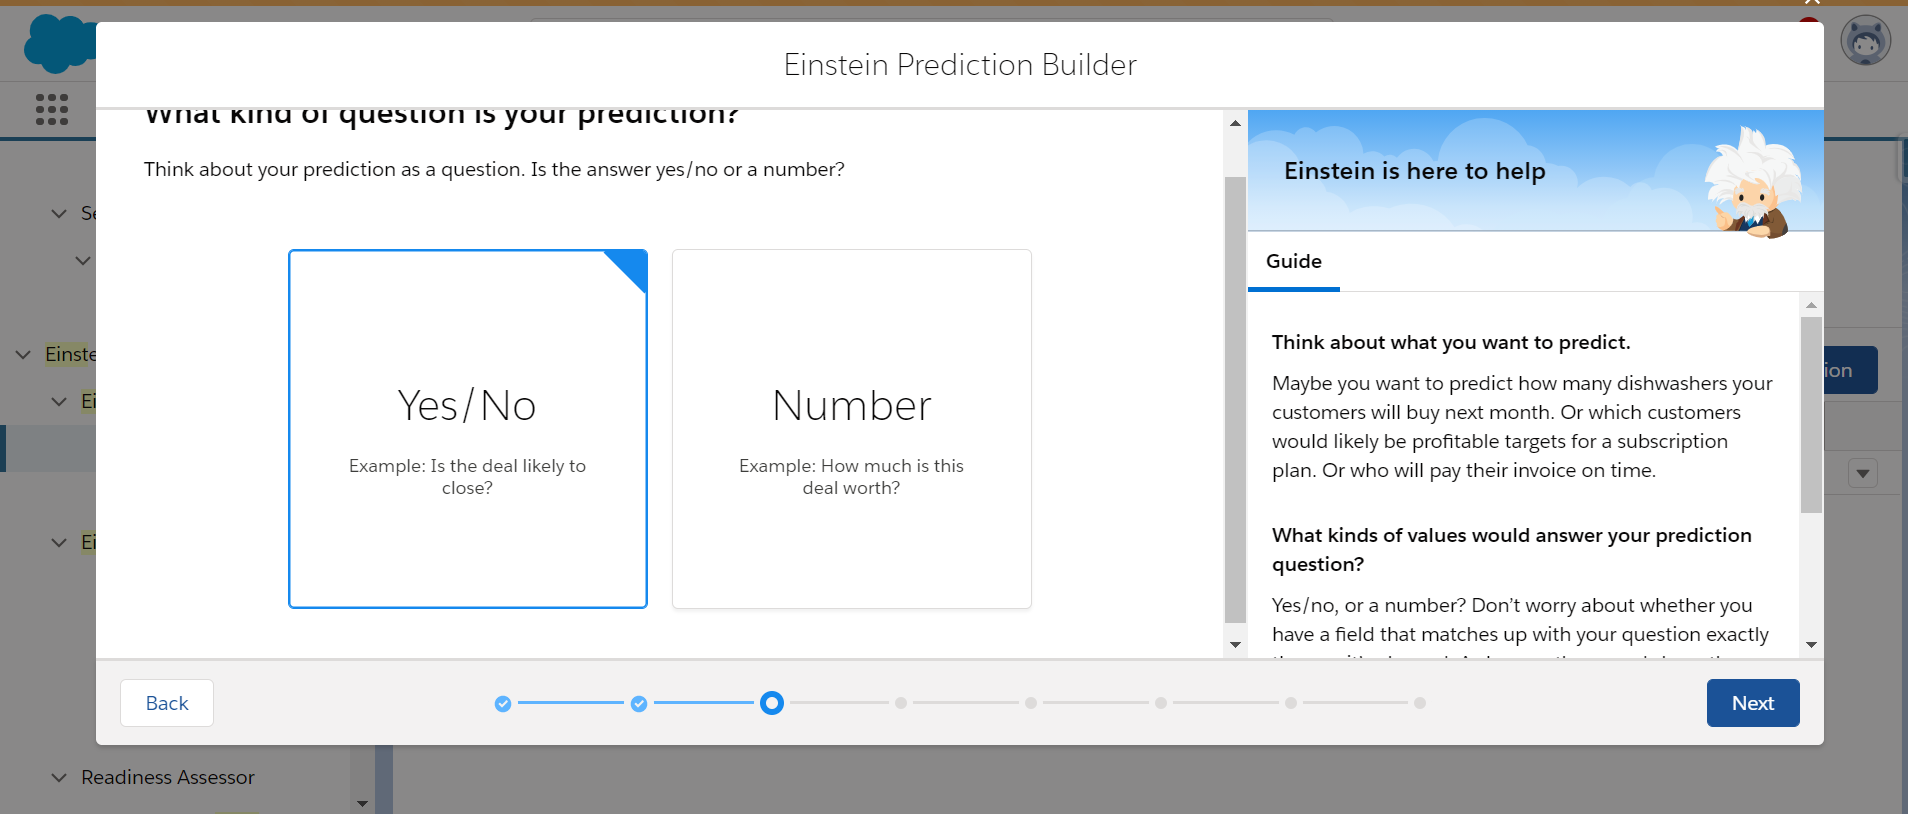Click the second completed step checkmark

pyautogui.click(x=639, y=704)
